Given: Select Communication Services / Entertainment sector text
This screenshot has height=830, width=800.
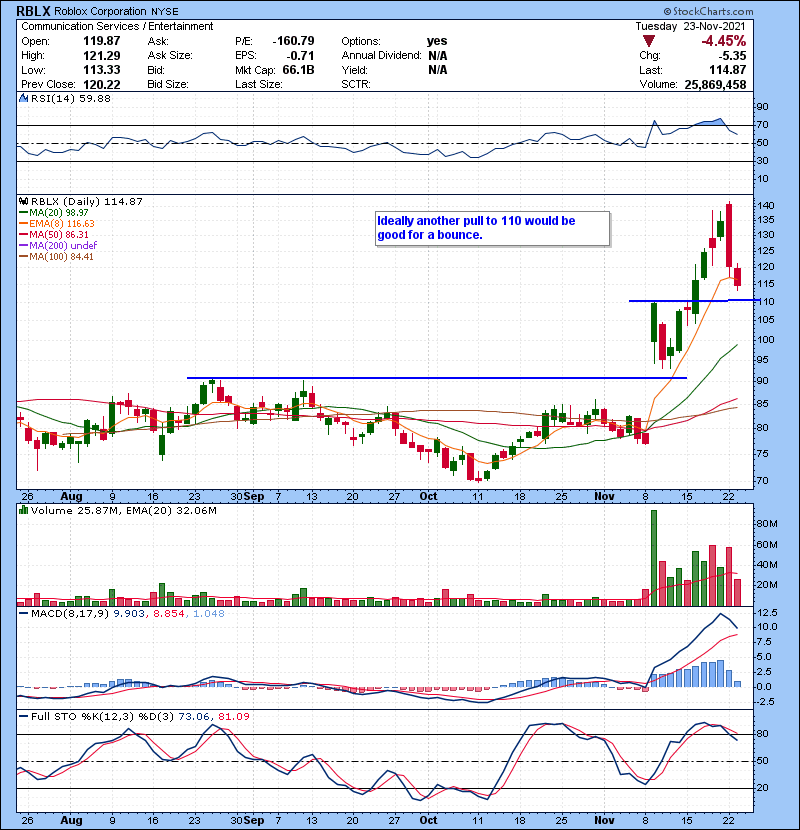Looking at the screenshot, I should [x=117, y=26].
